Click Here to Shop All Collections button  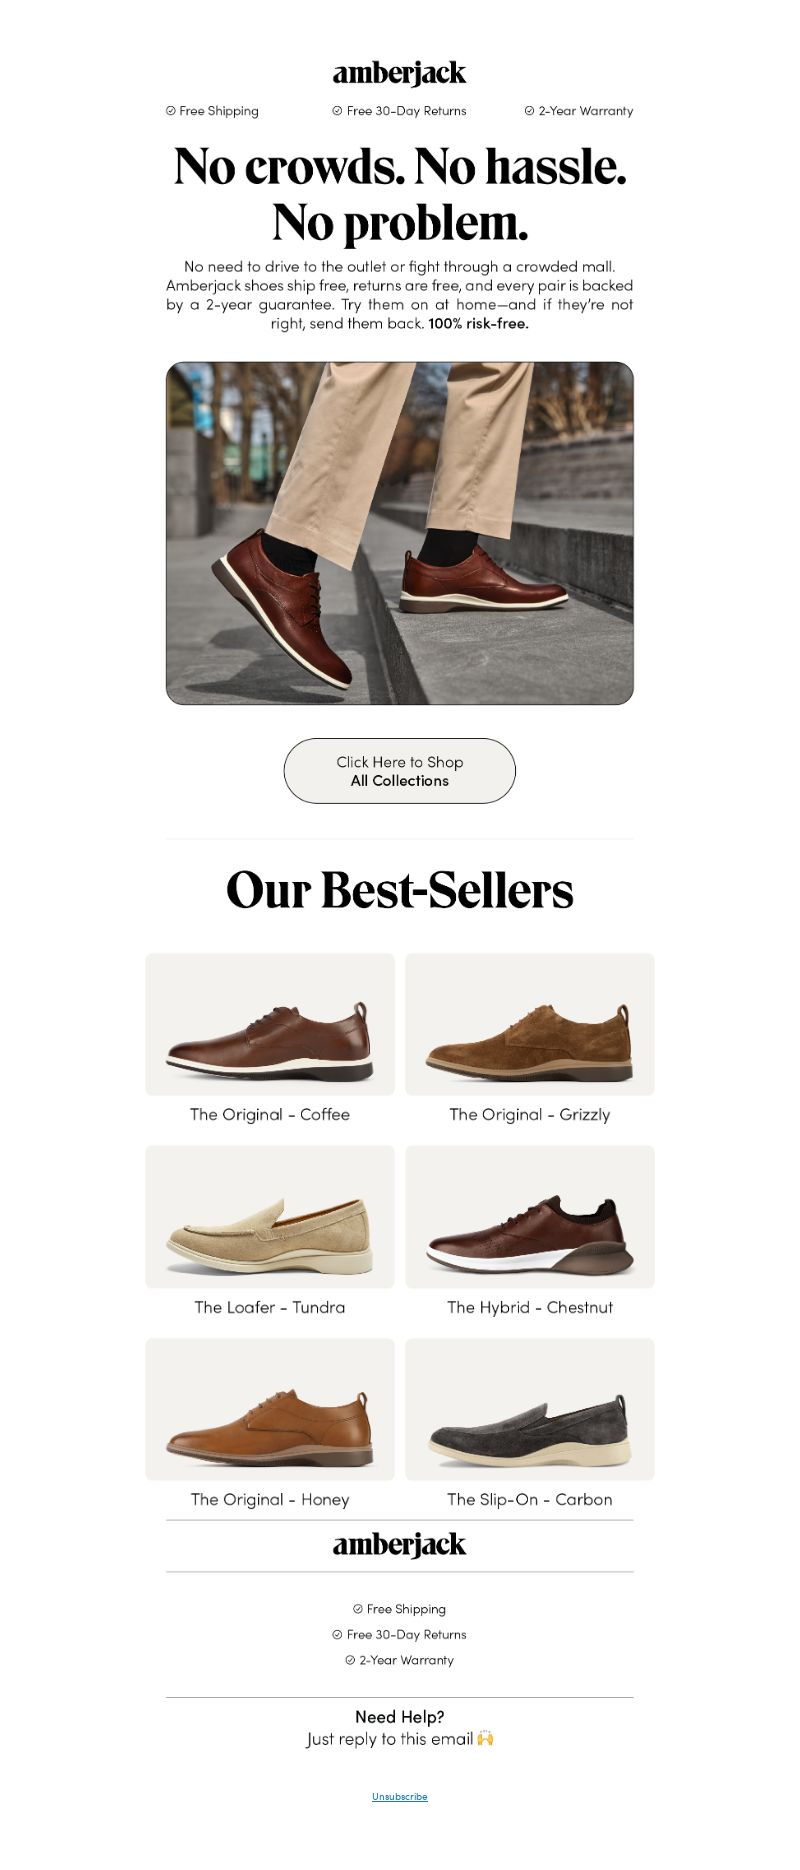(399, 771)
